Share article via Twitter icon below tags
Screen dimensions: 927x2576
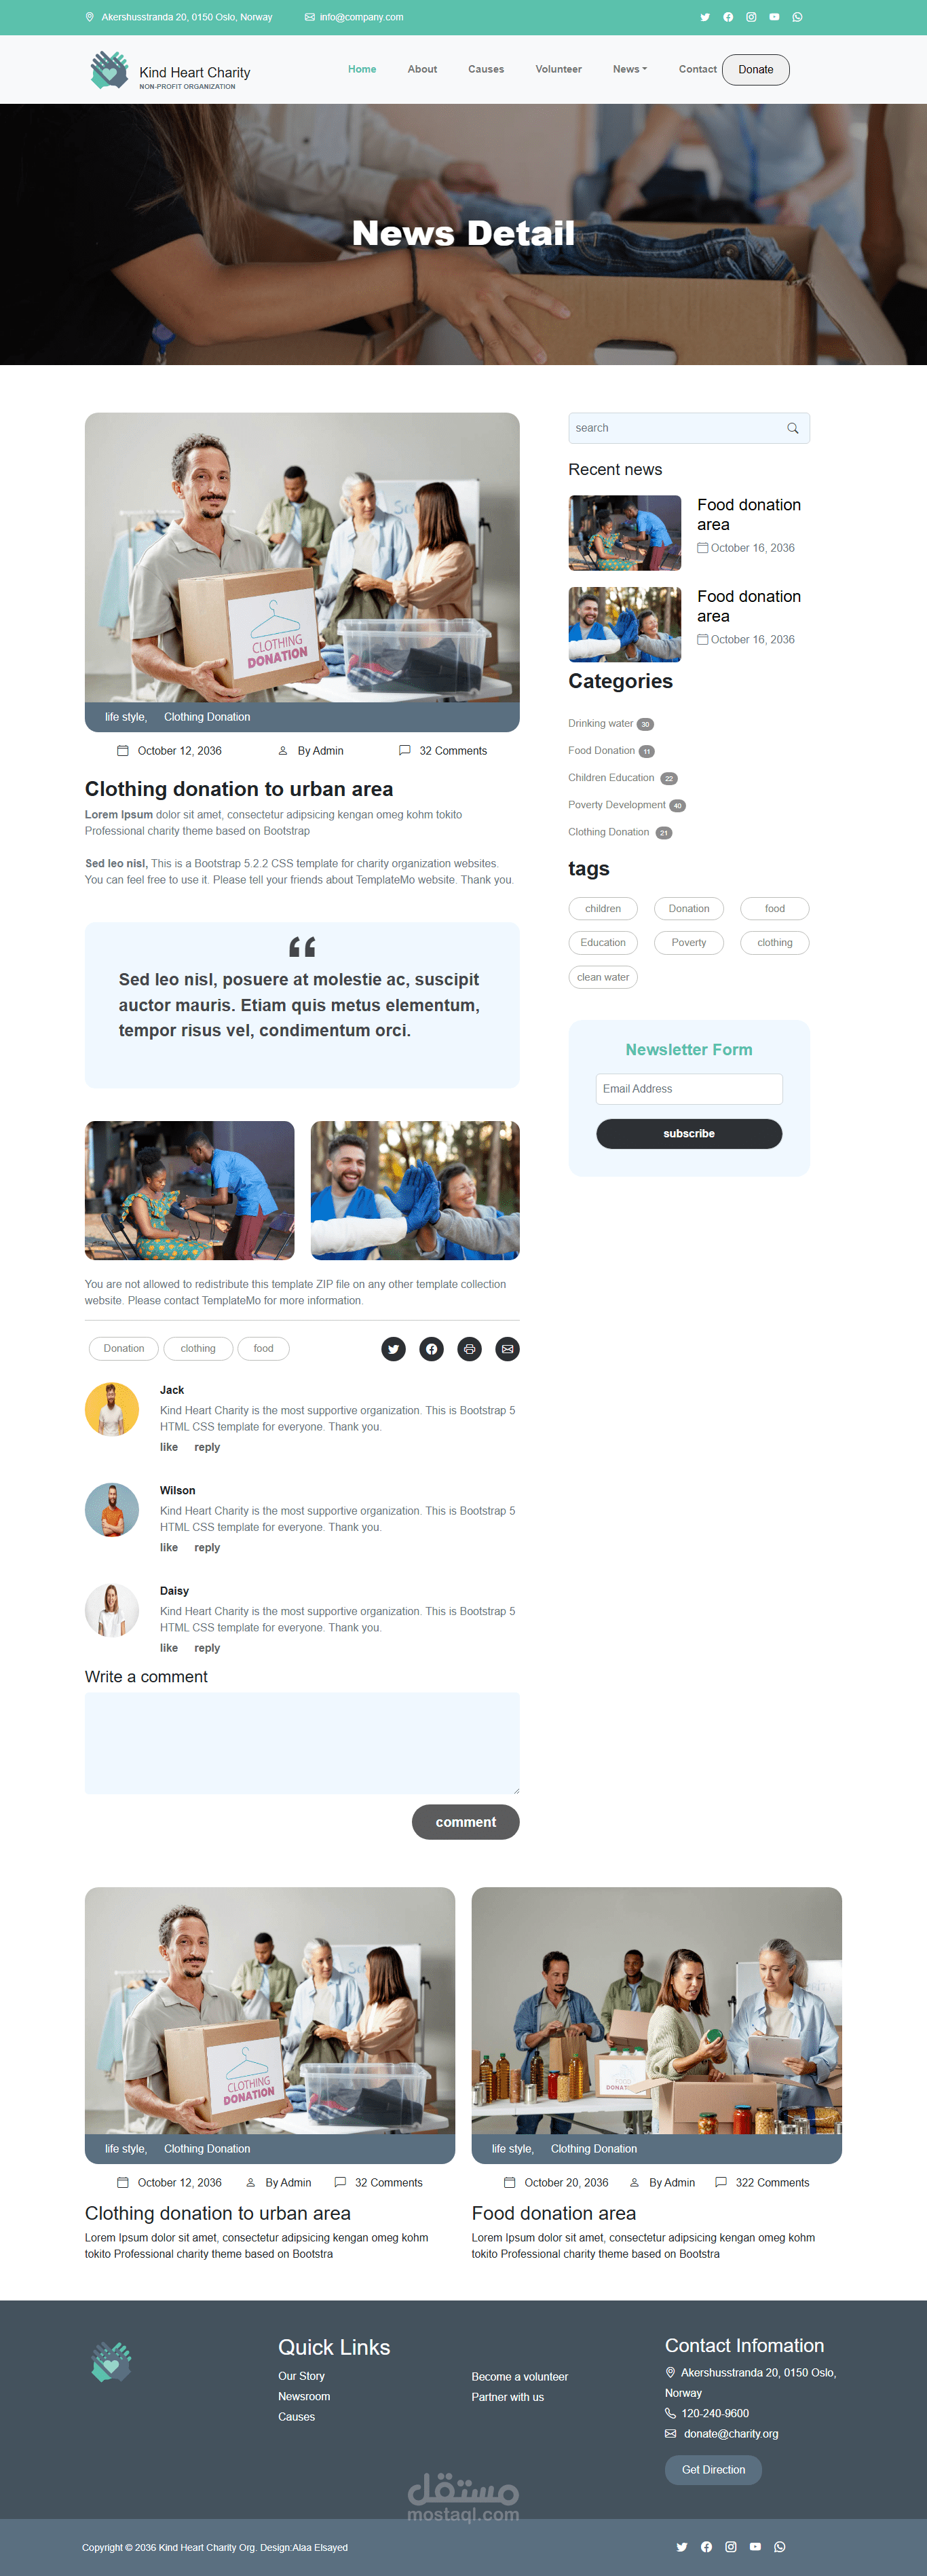pos(393,1349)
